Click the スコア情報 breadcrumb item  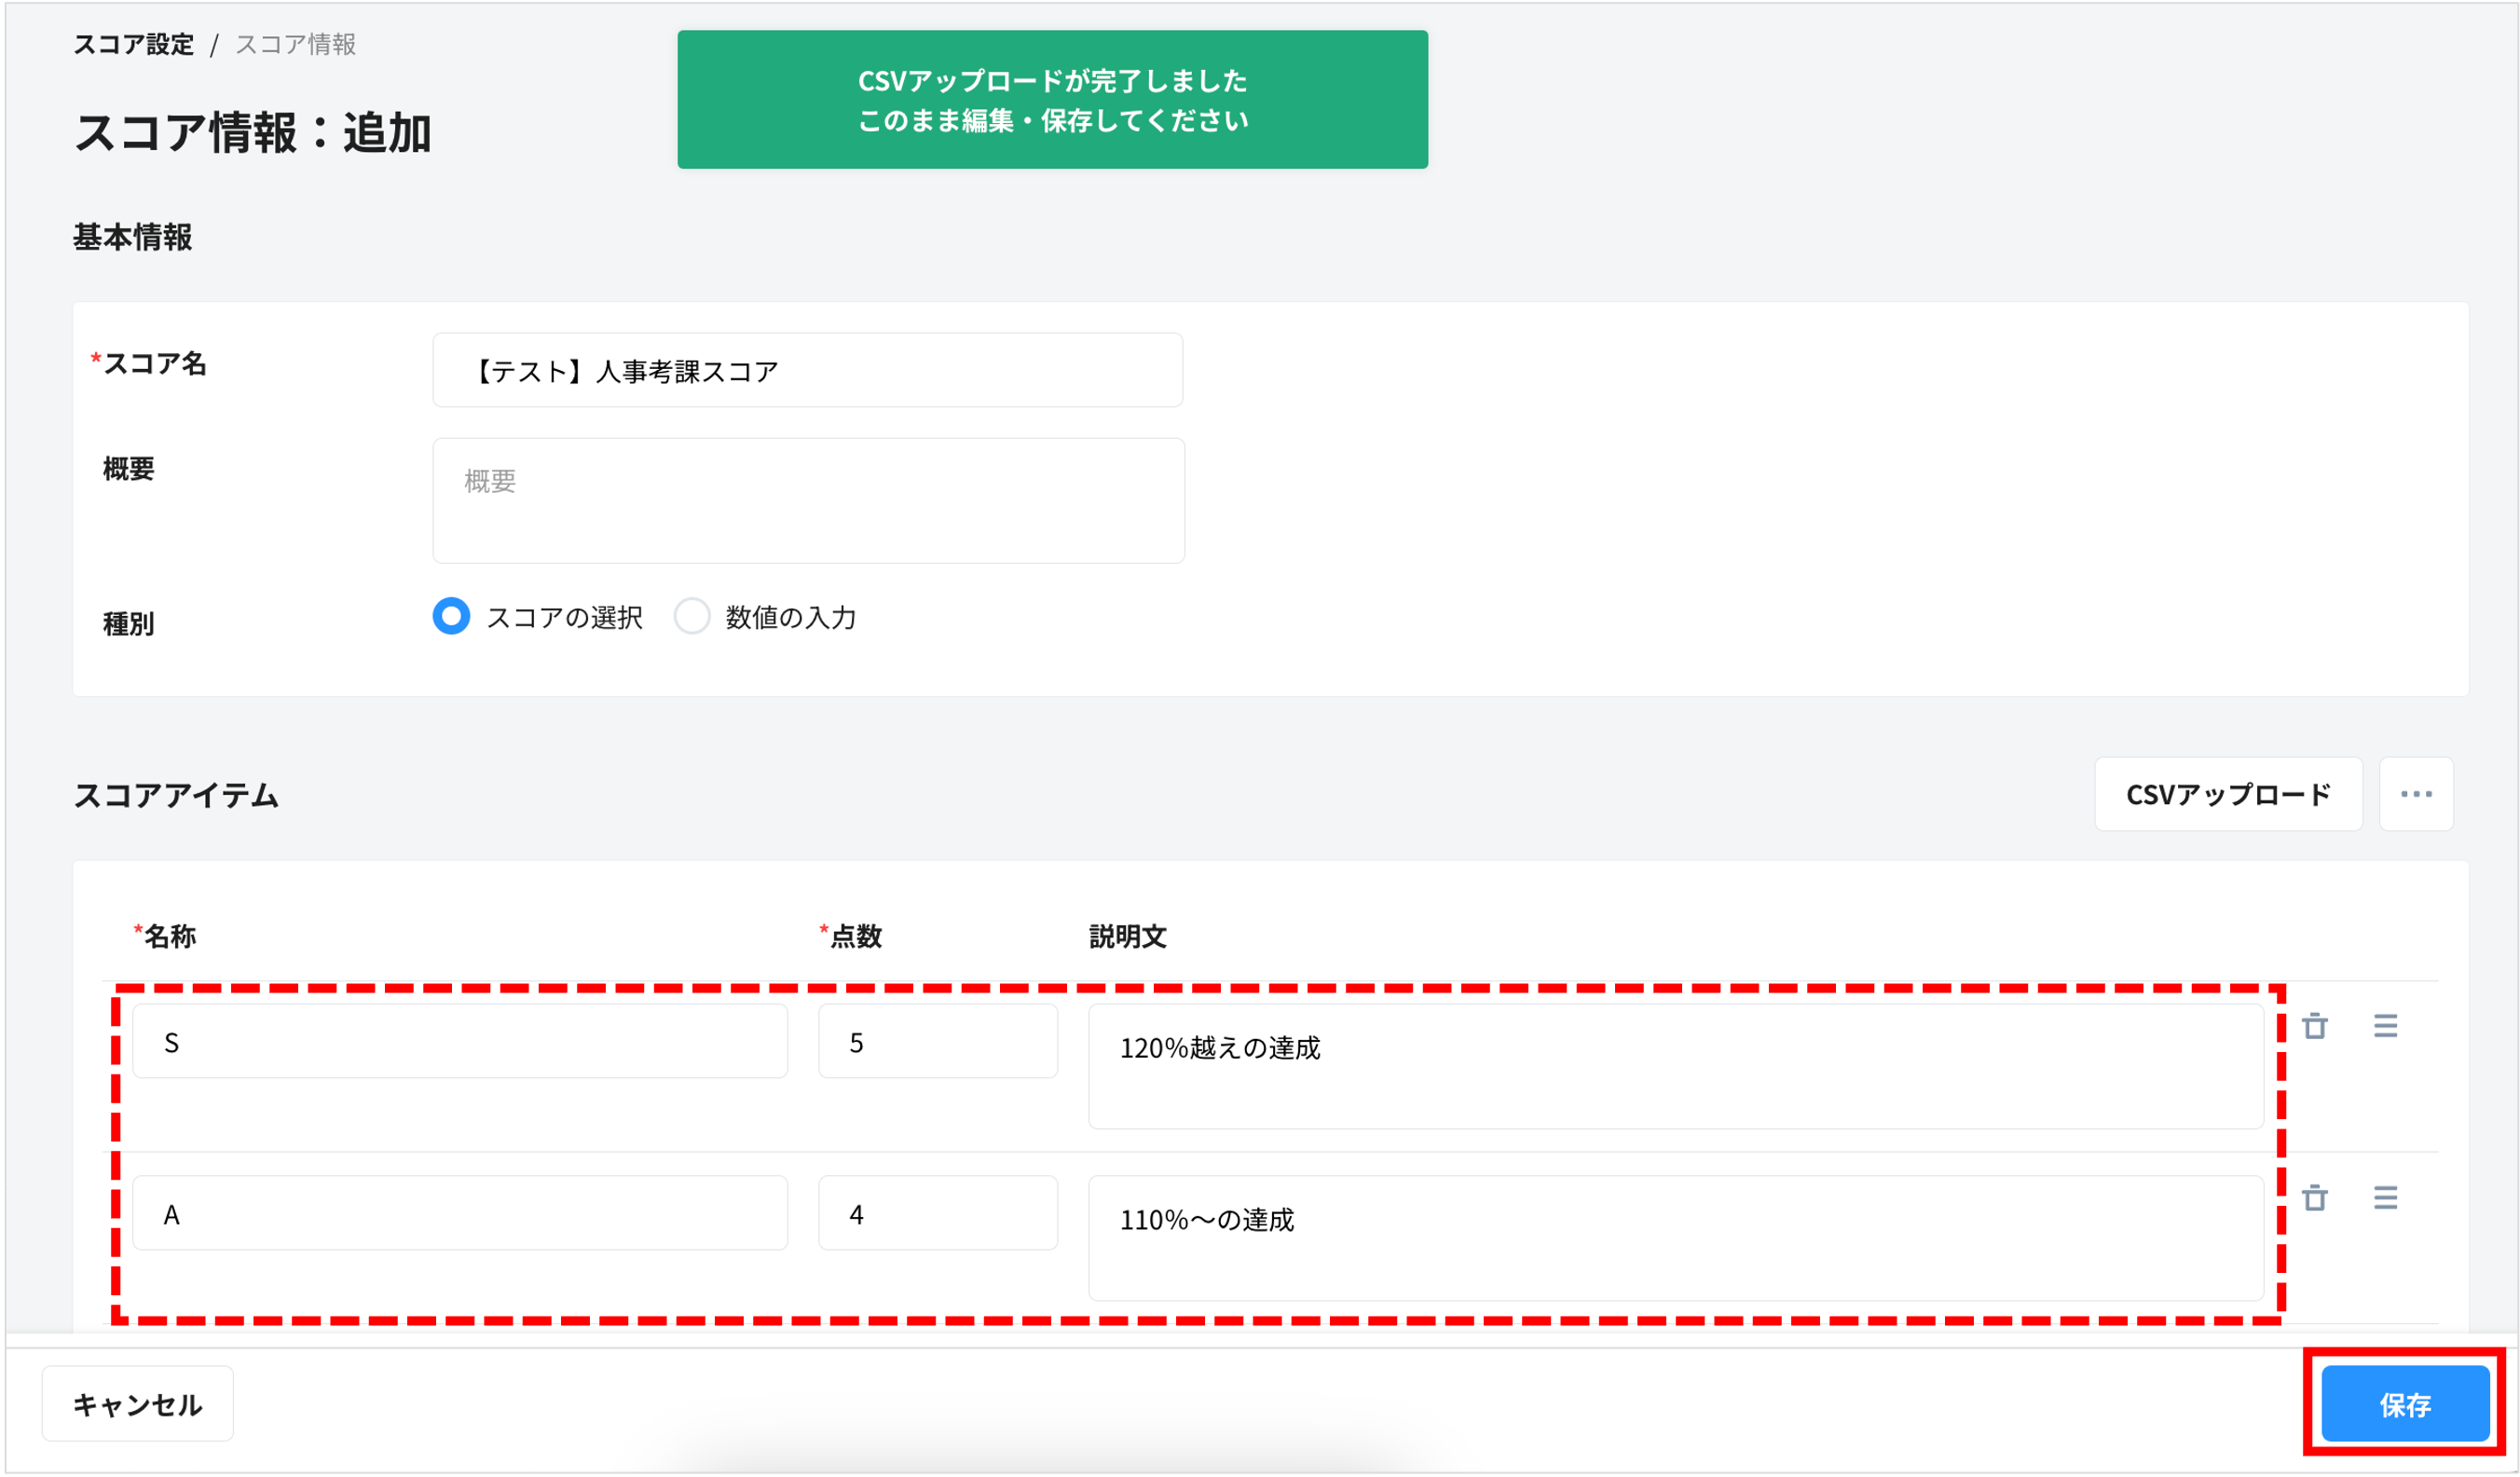pos(296,43)
